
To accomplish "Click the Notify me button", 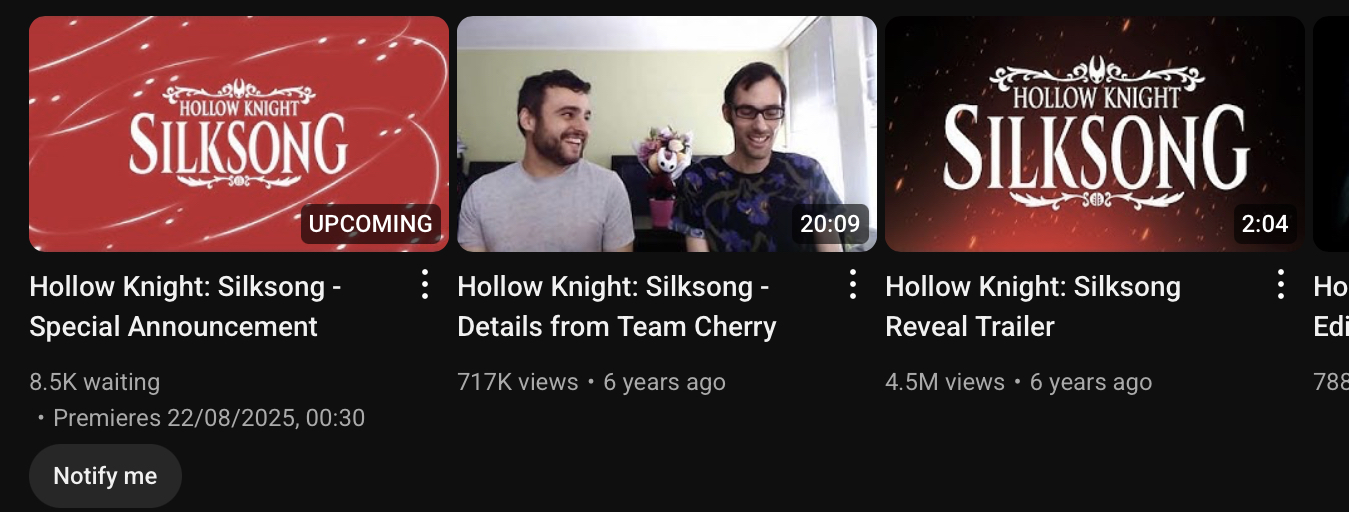I will [105, 476].
